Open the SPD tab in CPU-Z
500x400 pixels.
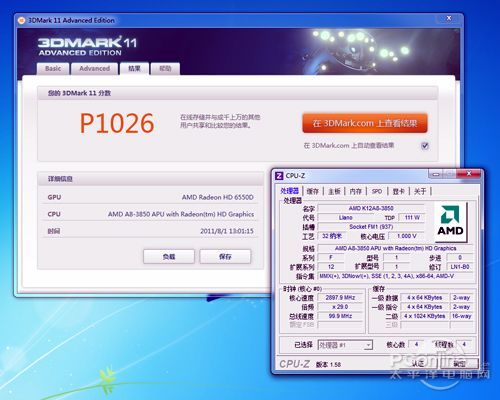coord(377,191)
